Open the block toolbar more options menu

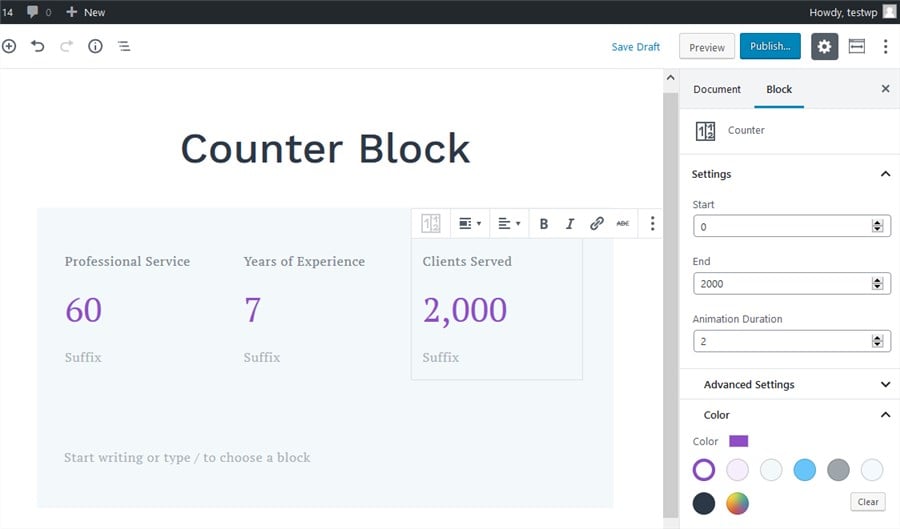pos(652,224)
